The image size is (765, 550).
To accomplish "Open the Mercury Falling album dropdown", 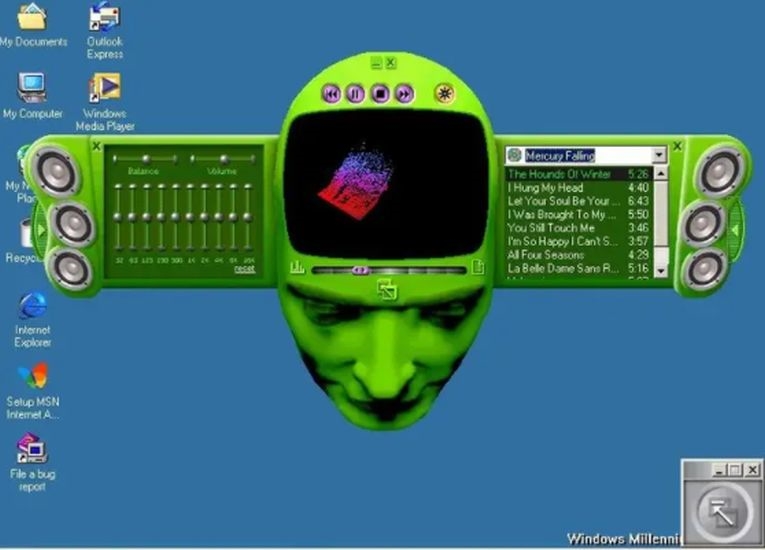I will pyautogui.click(x=659, y=155).
